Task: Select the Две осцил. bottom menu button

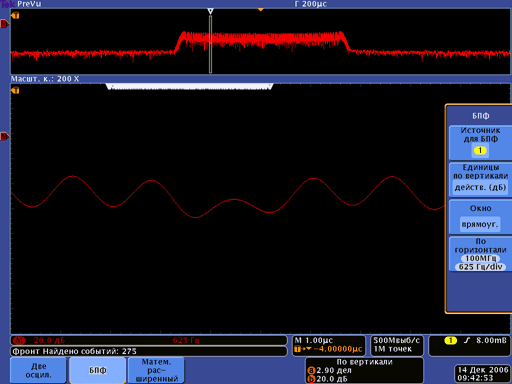Action: tap(38, 370)
